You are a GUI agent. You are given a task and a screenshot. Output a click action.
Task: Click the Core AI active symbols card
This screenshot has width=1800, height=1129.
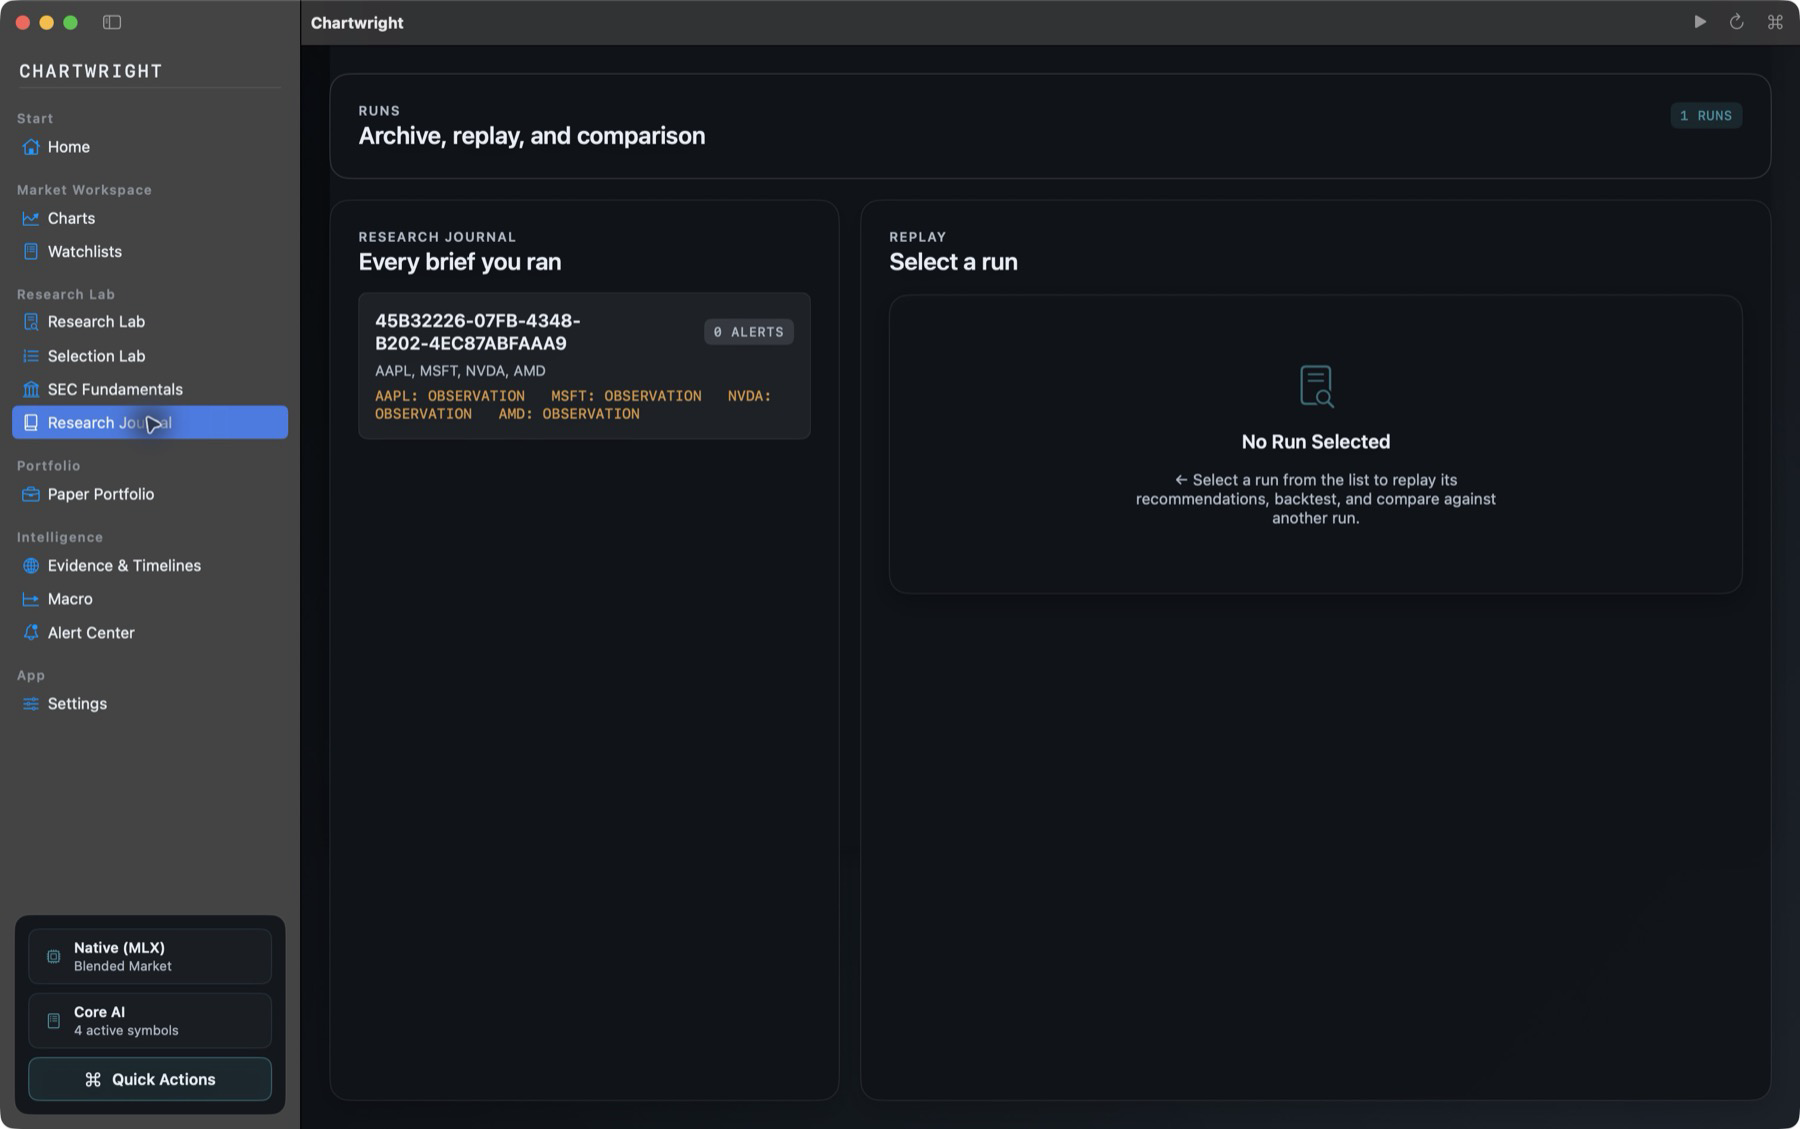pos(150,1020)
